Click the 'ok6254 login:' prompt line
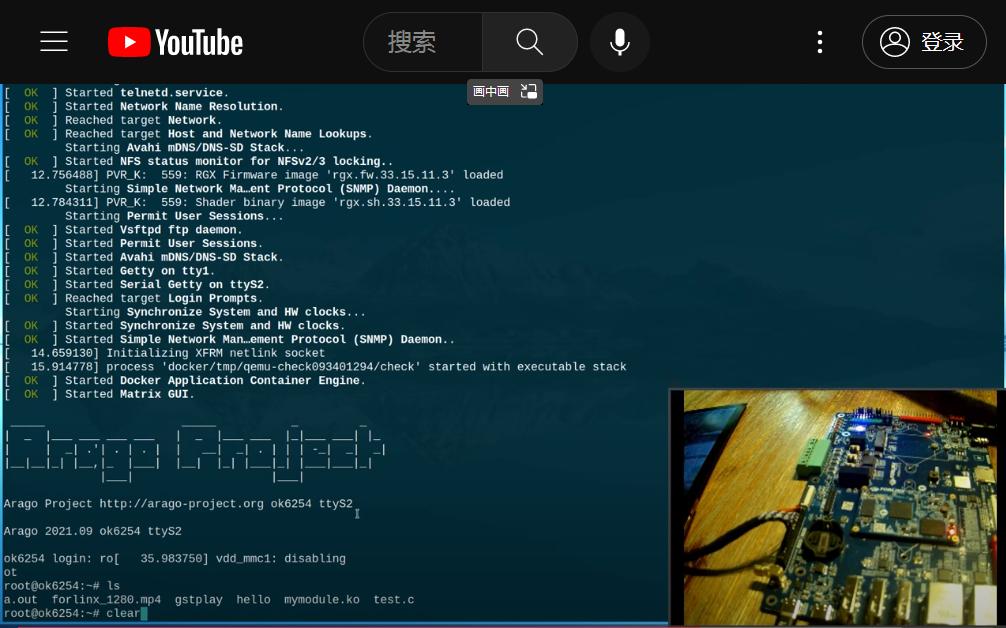 click(175, 559)
